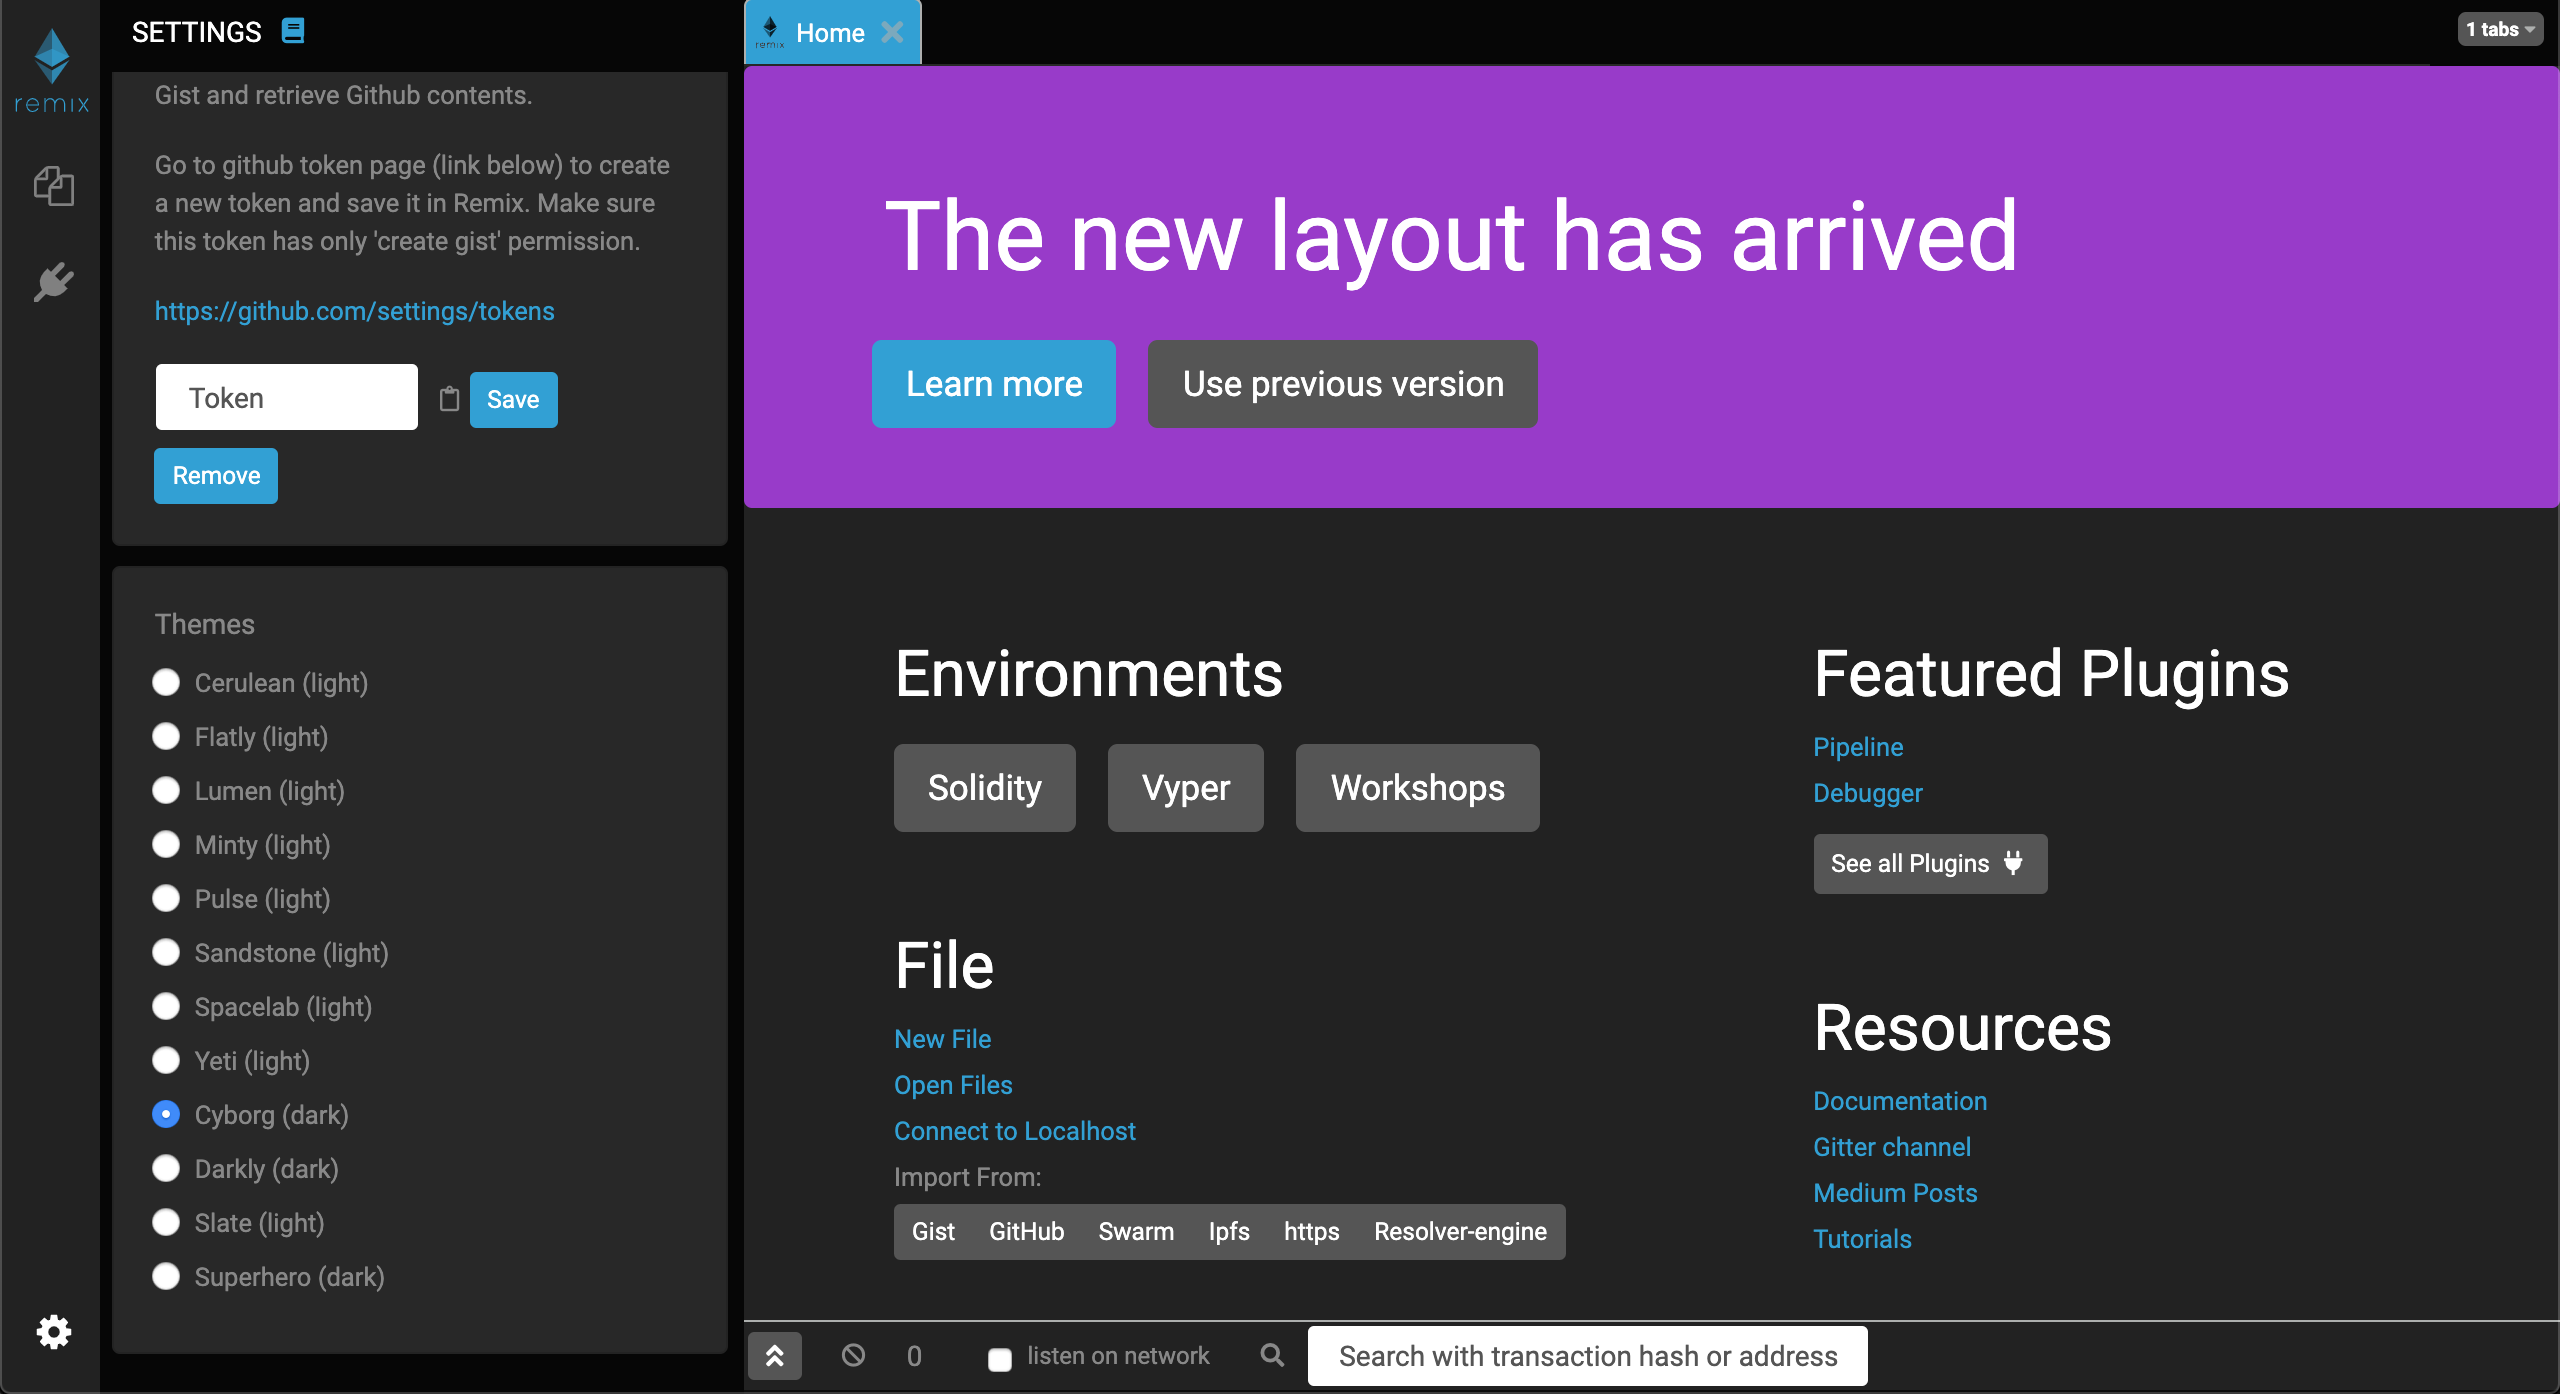Open the github.com/settings/tokens link
The height and width of the screenshot is (1394, 2560).
point(354,311)
